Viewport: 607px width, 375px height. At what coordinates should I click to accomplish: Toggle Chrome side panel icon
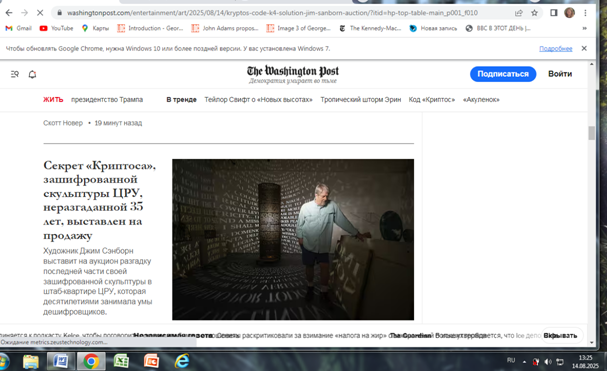554,13
